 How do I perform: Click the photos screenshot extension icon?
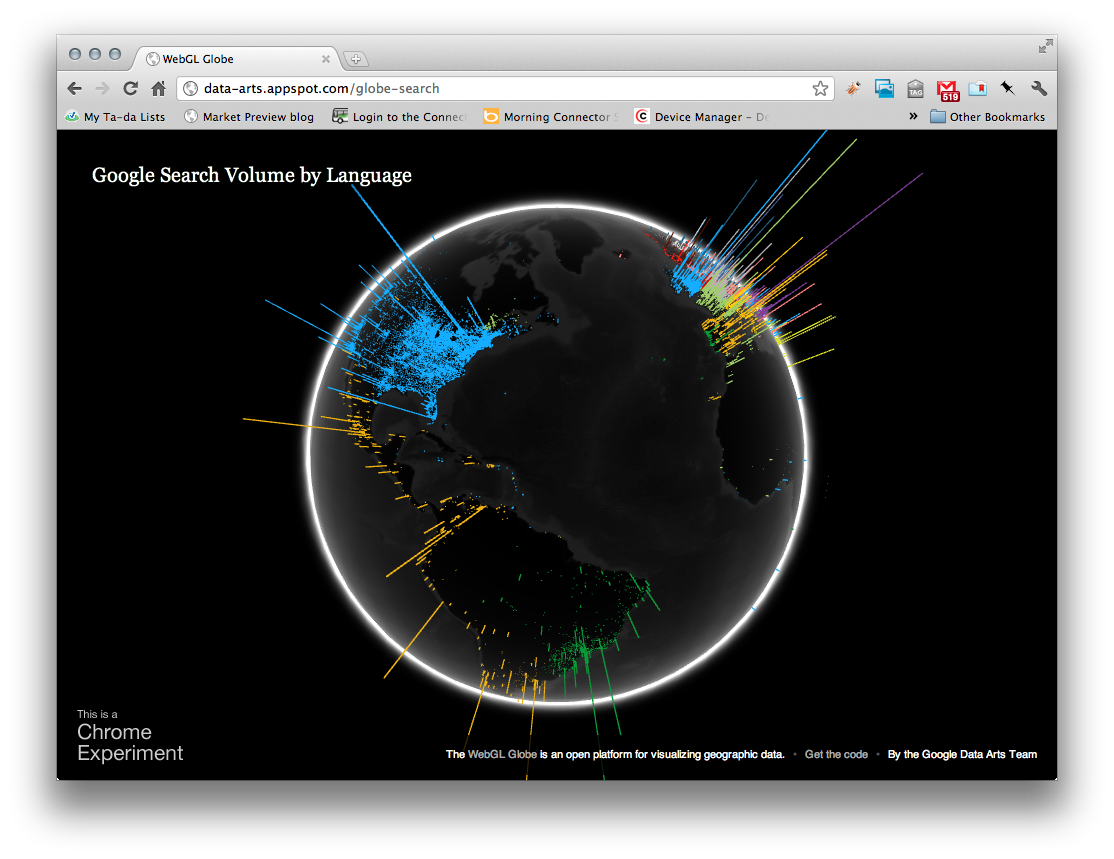[x=884, y=89]
